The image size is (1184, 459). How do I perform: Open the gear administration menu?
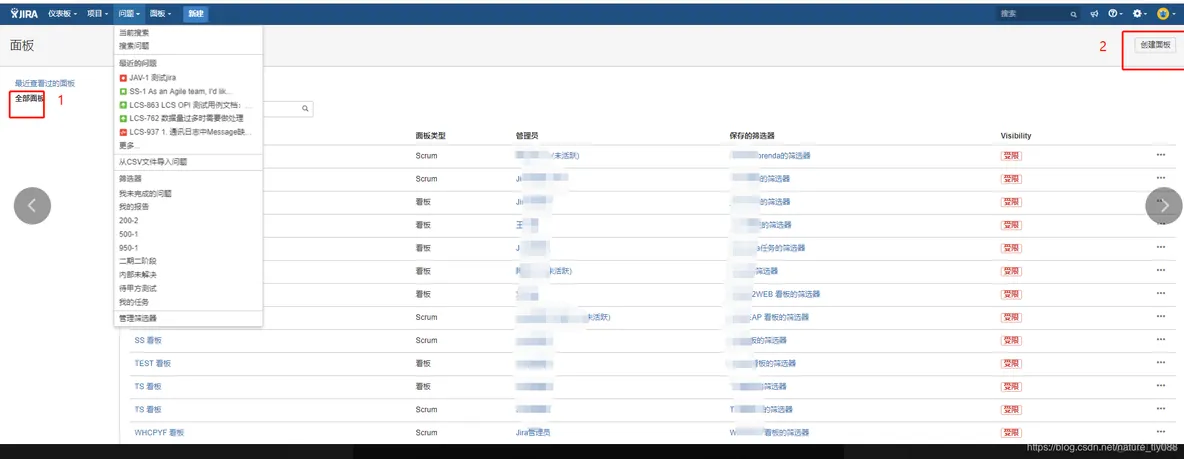coord(1139,14)
